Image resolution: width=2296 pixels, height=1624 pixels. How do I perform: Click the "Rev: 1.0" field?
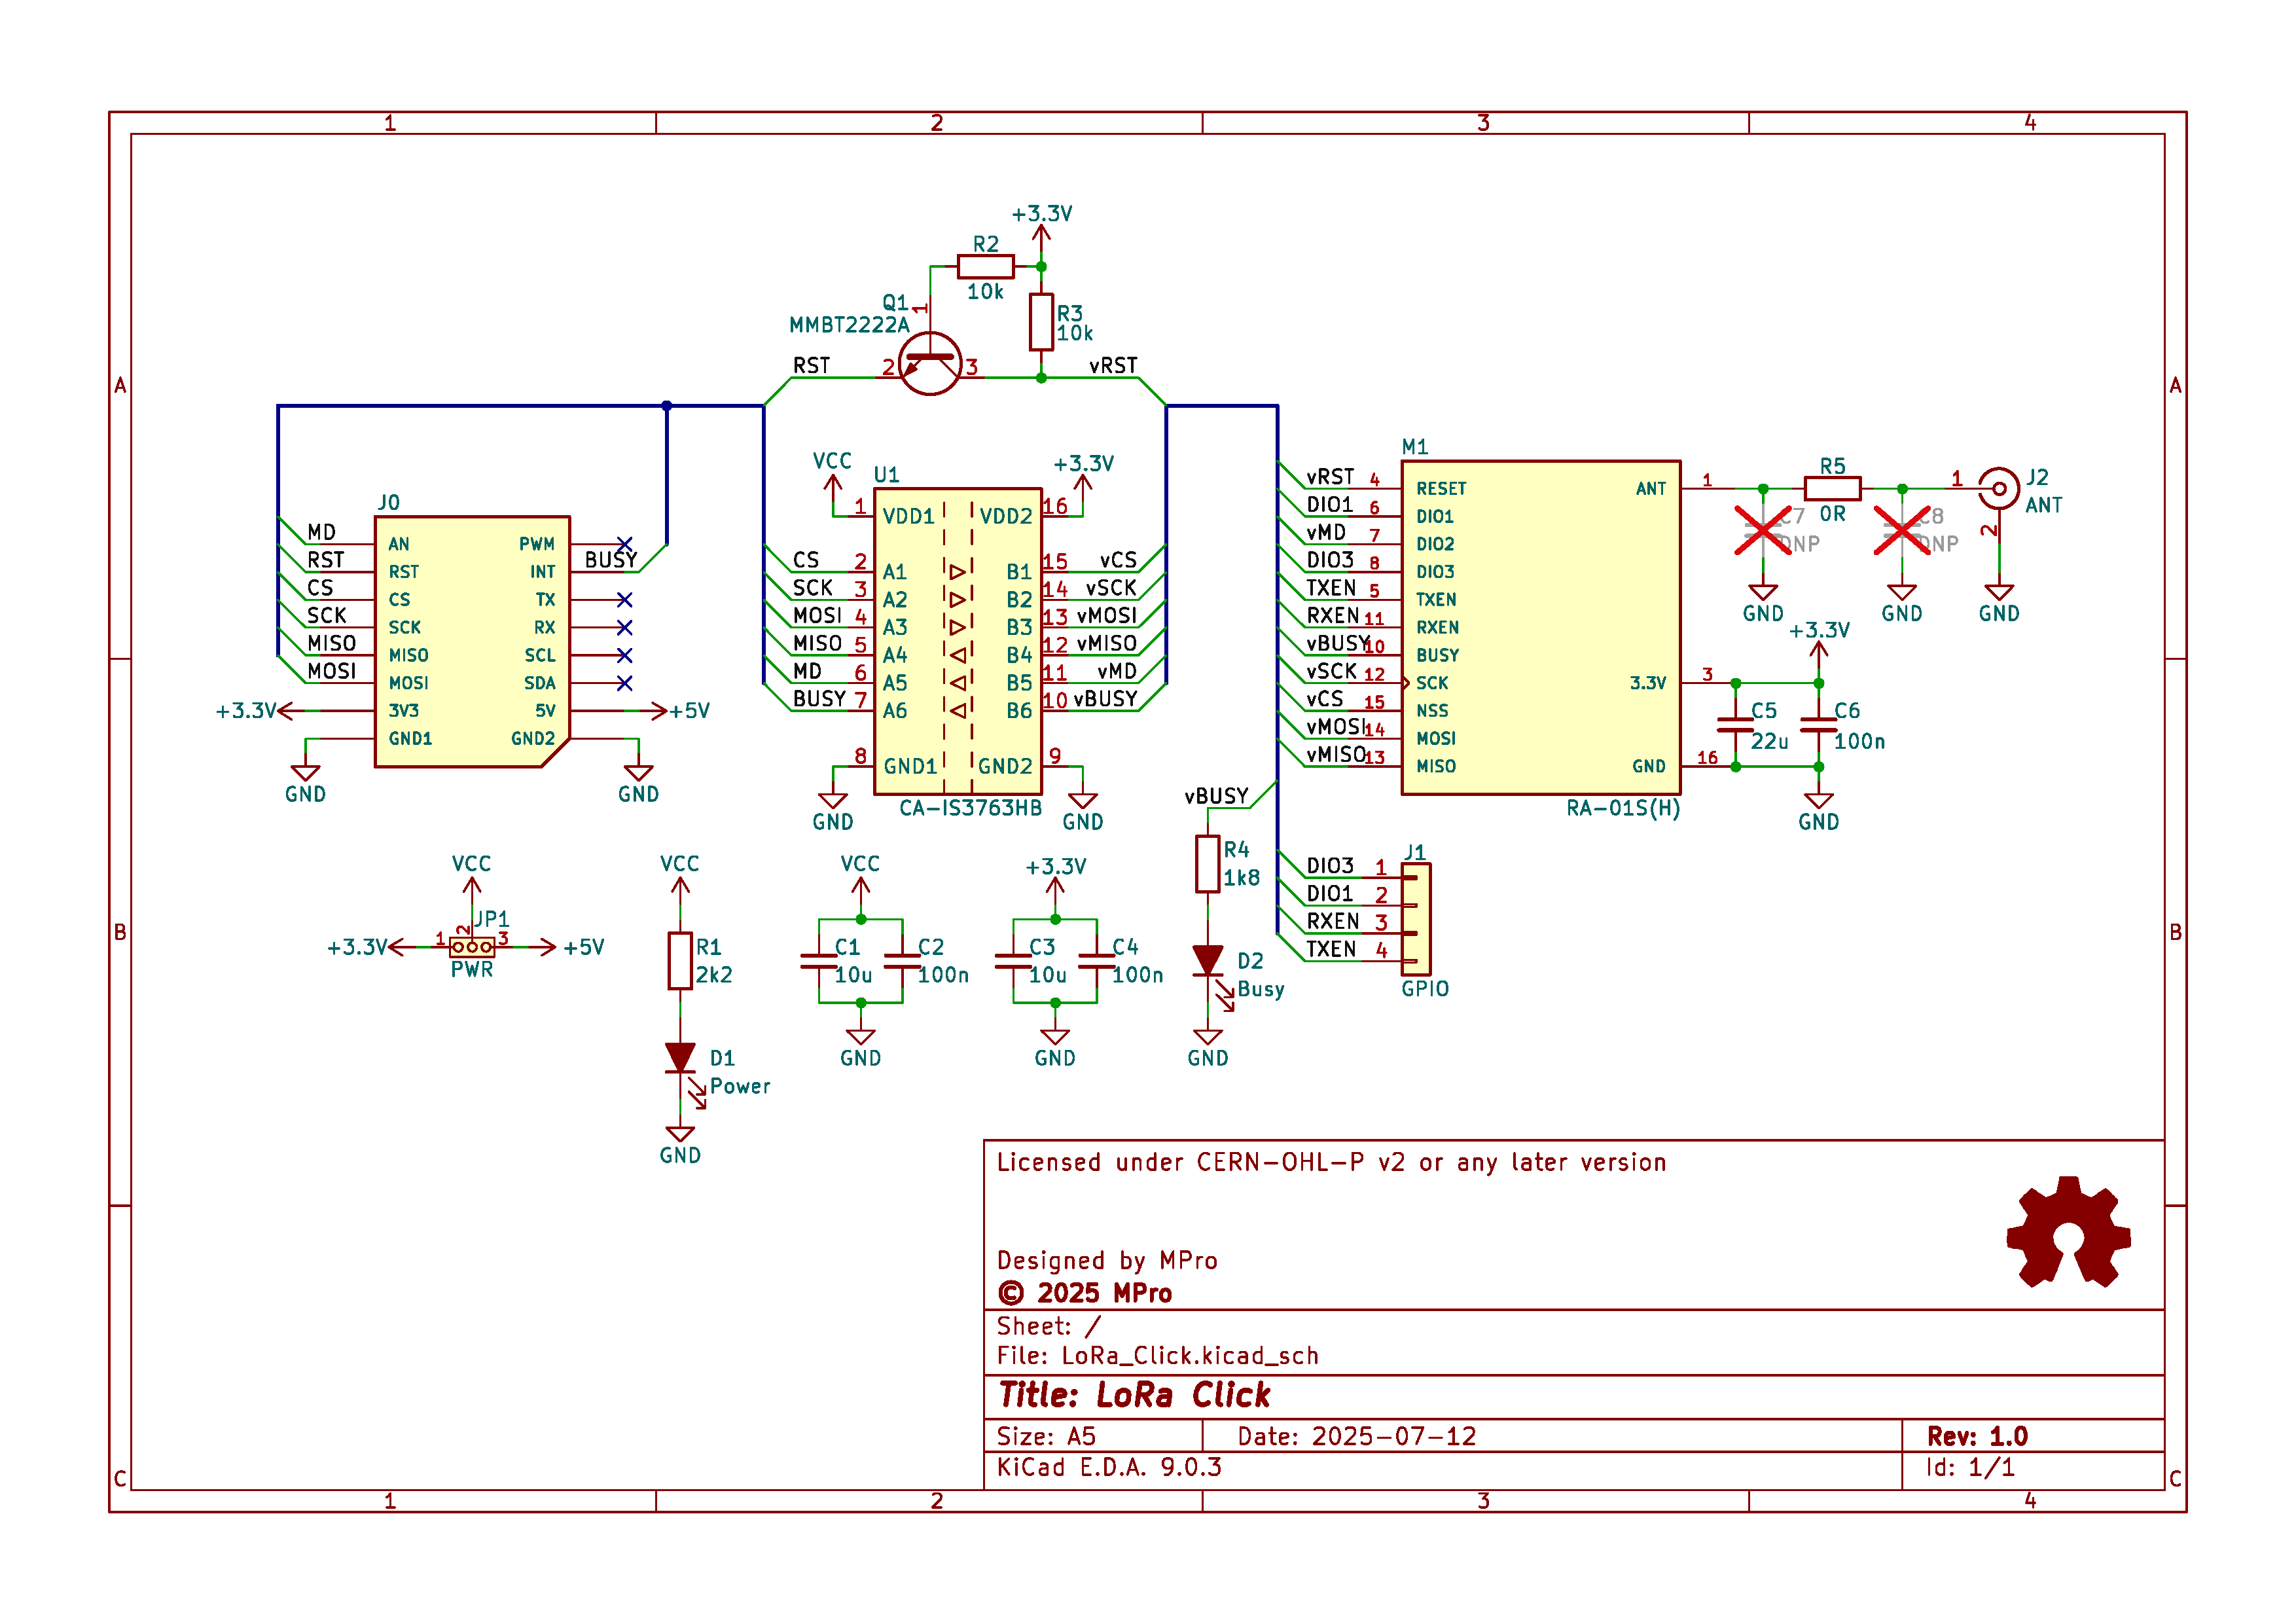coord(1977,1436)
